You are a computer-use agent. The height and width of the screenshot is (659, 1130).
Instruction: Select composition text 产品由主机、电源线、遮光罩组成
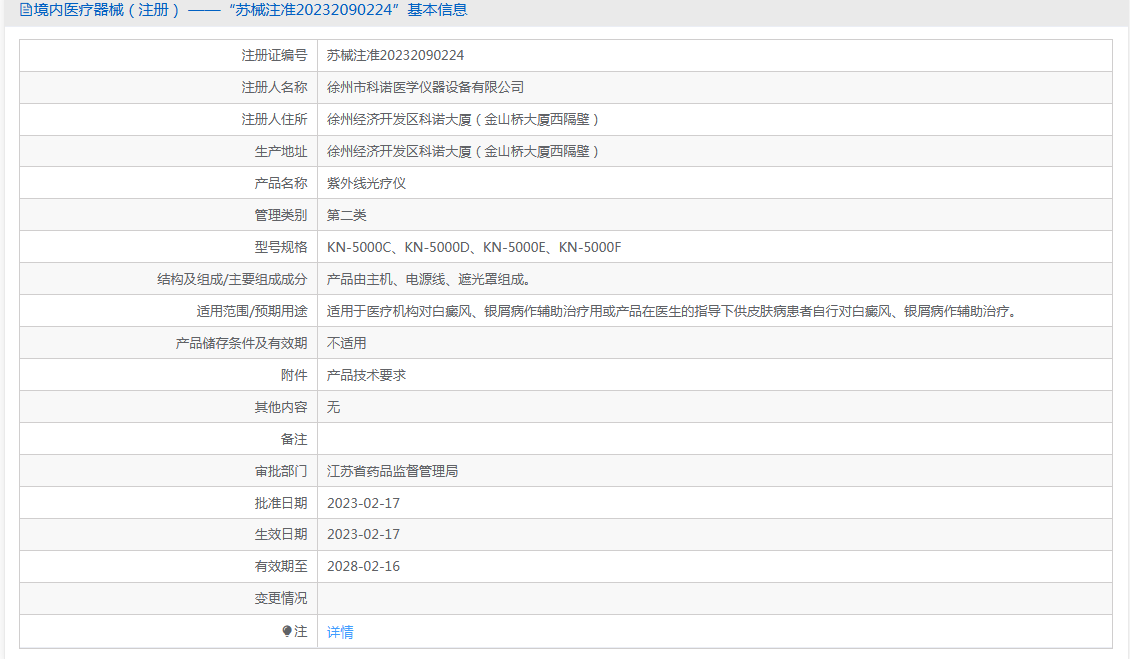429,279
